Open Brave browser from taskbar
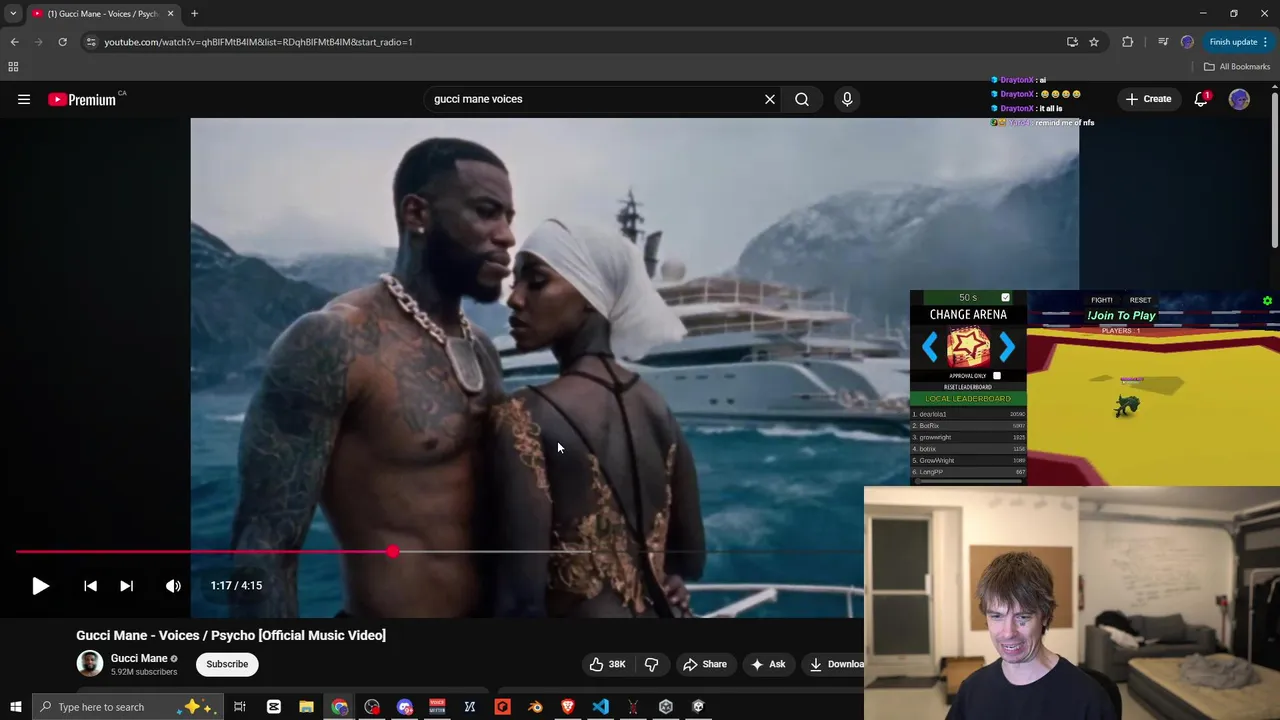This screenshot has height=720, width=1280. pos(567,707)
